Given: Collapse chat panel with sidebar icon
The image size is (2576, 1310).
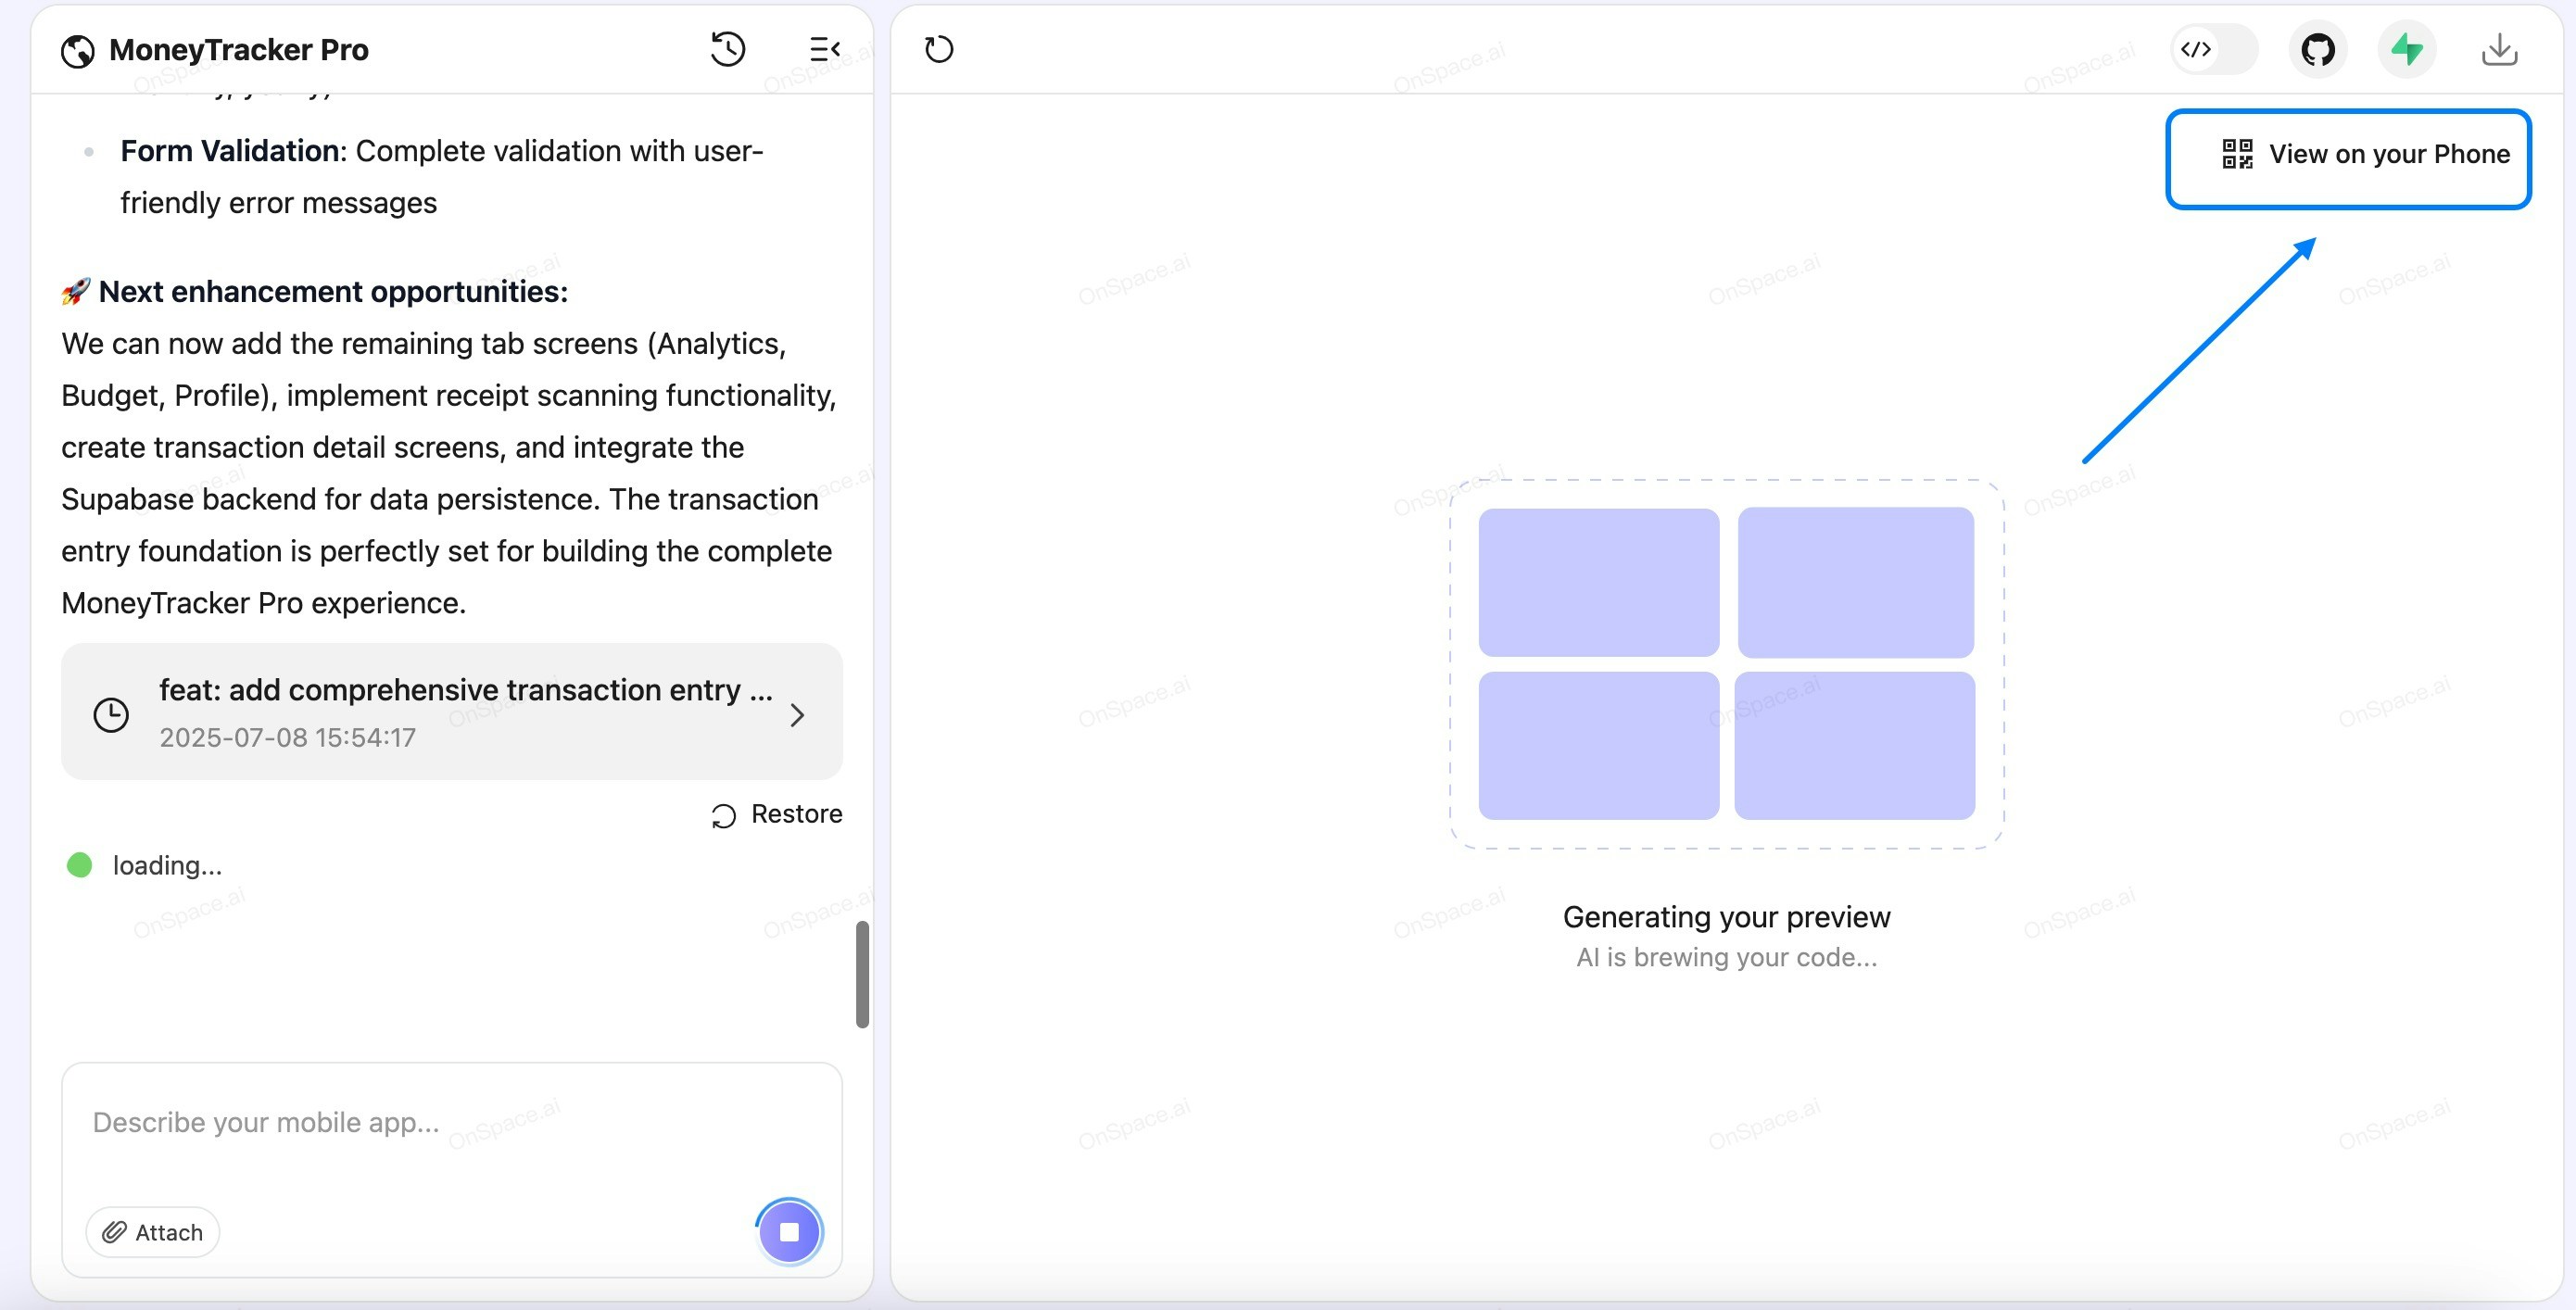Looking at the screenshot, I should pos(823,49).
